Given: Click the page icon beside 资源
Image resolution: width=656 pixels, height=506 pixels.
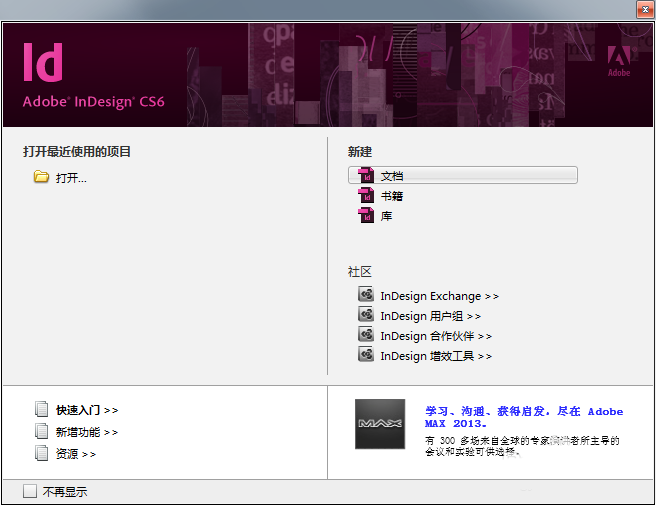Looking at the screenshot, I should [x=41, y=453].
